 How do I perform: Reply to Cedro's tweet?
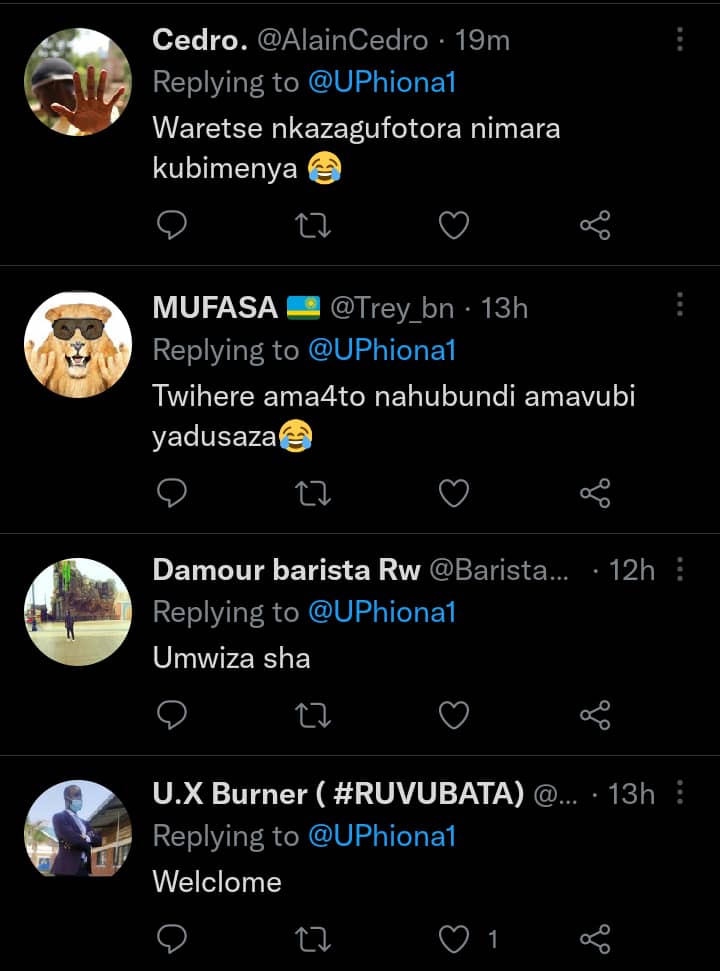(x=173, y=226)
